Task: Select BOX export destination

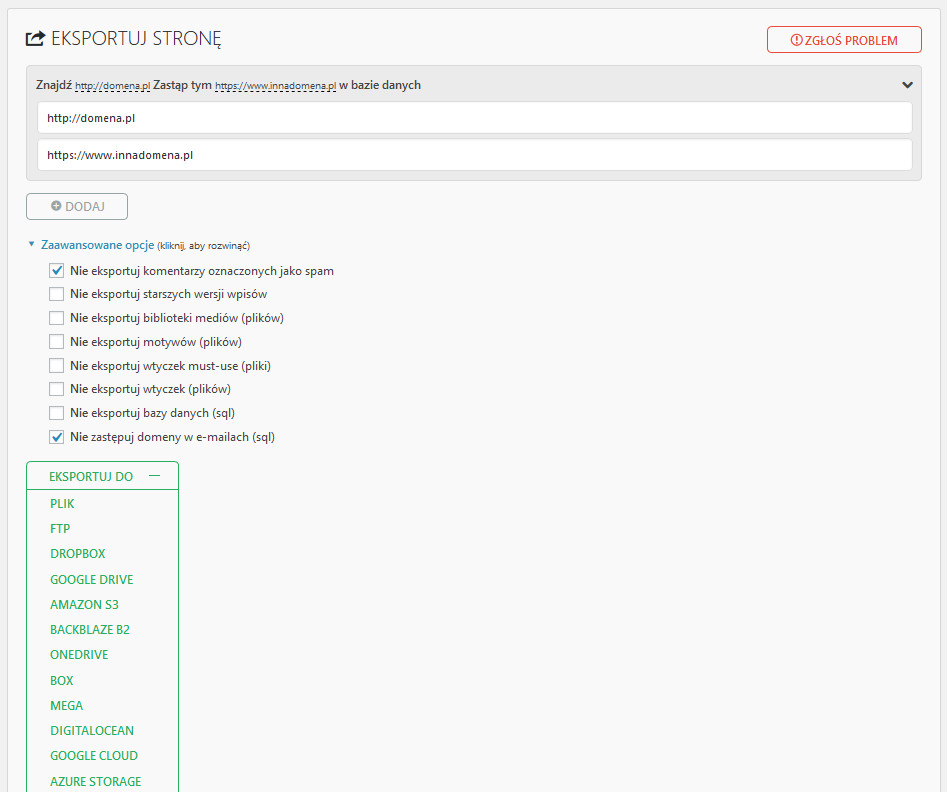Action: pos(62,680)
